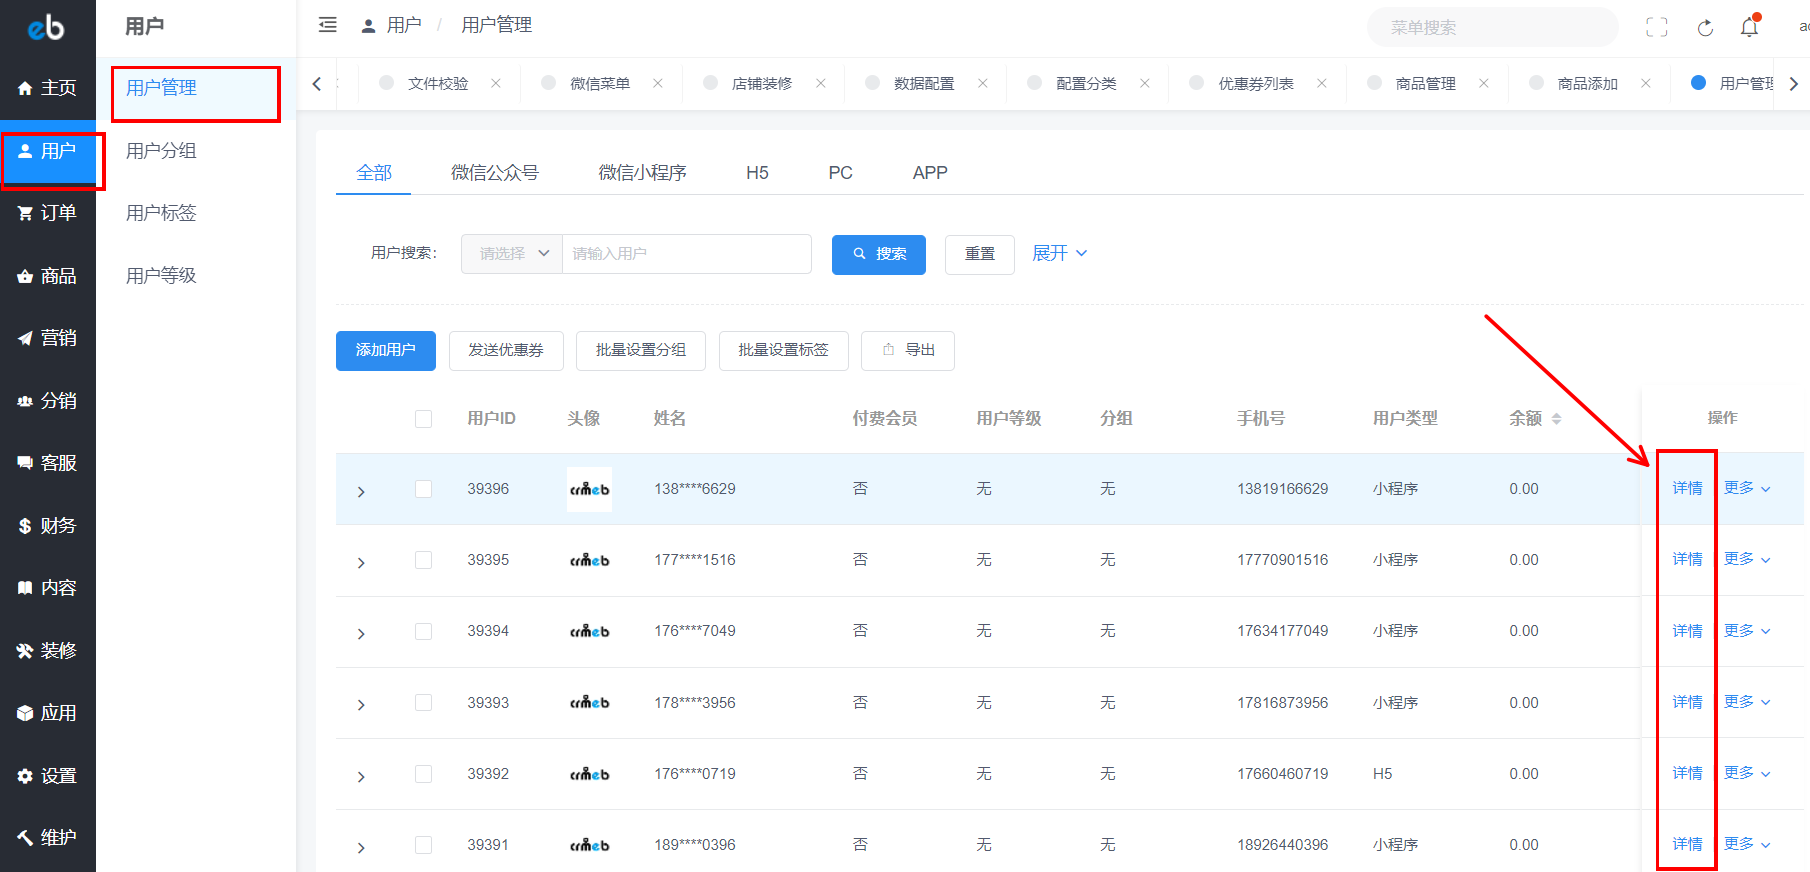The image size is (1810, 872).
Task: Click the 添加用户 button
Action: click(x=386, y=351)
